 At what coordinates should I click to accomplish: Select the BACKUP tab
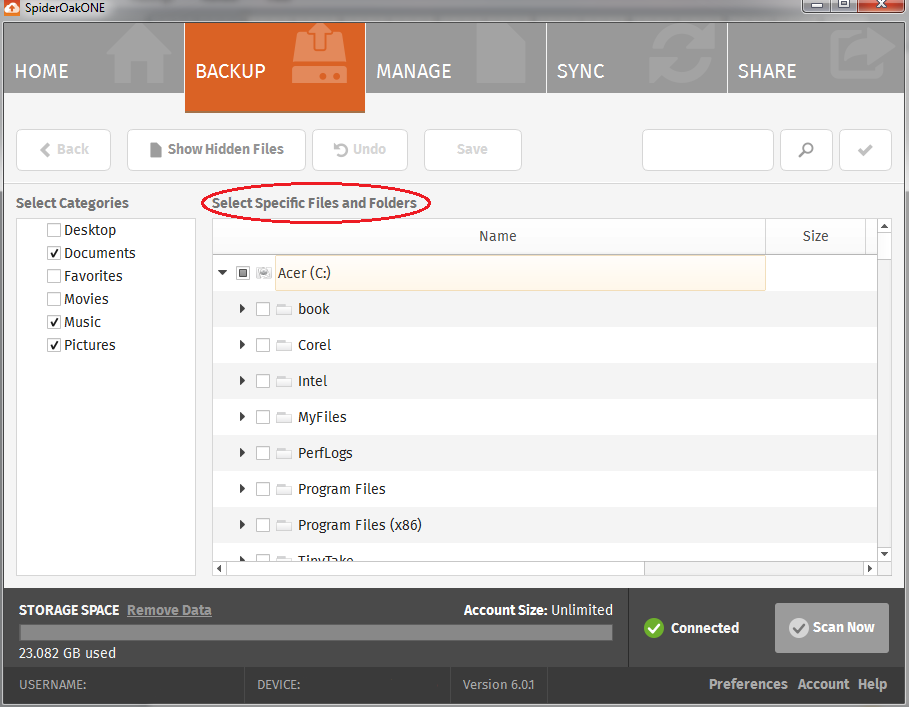pyautogui.click(x=275, y=67)
